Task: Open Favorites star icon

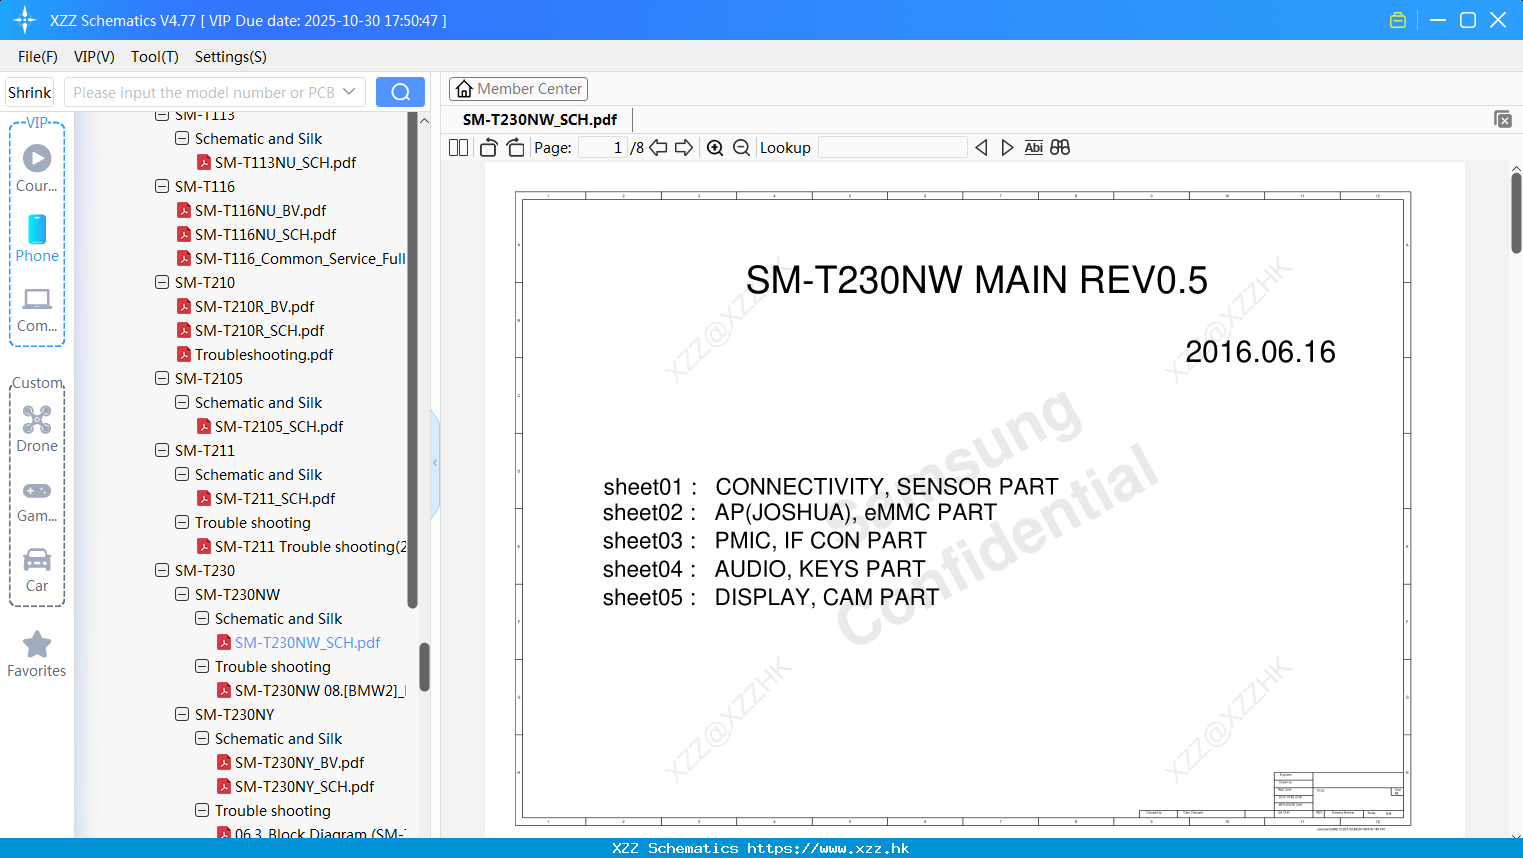Action: click(x=37, y=654)
